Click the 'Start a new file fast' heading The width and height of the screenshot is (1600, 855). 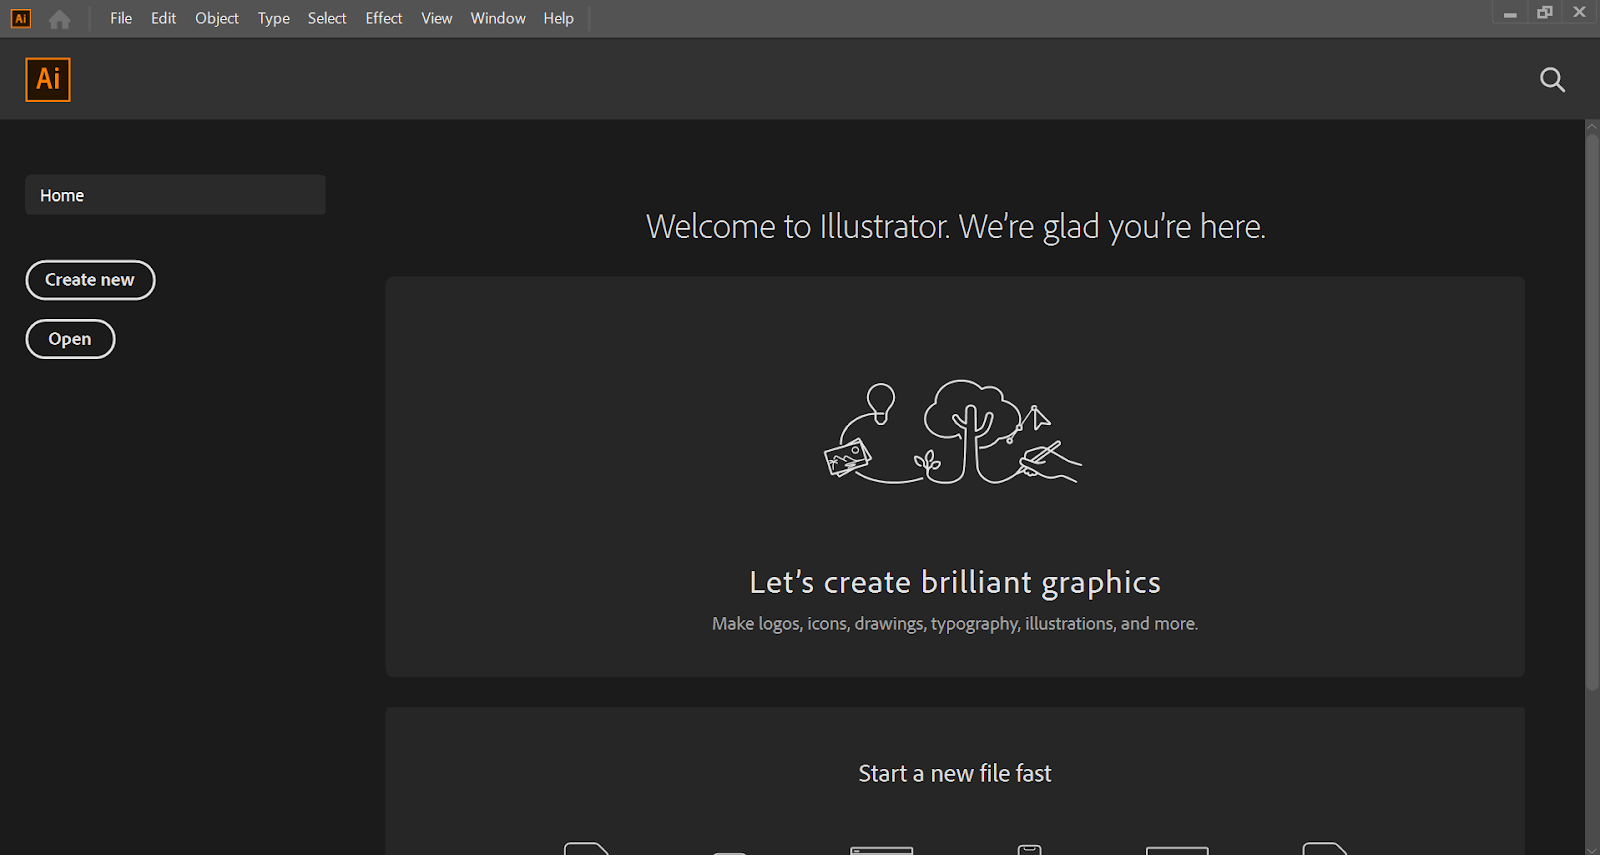point(955,774)
